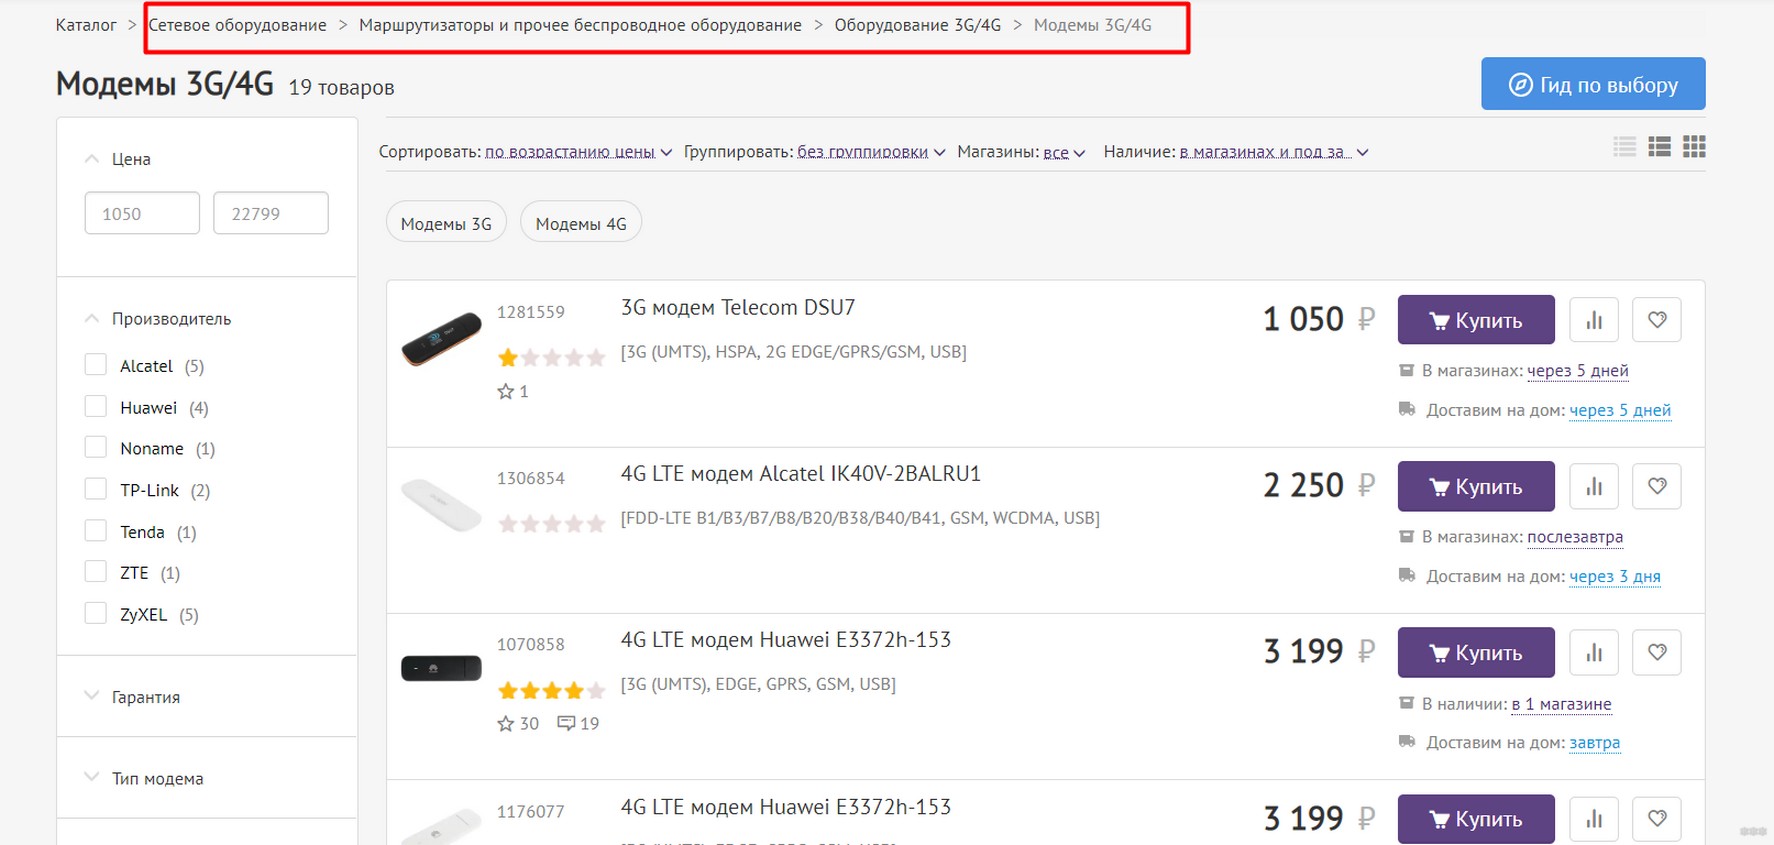
Task: Go to Каталог breadcrumb
Action: (86, 25)
